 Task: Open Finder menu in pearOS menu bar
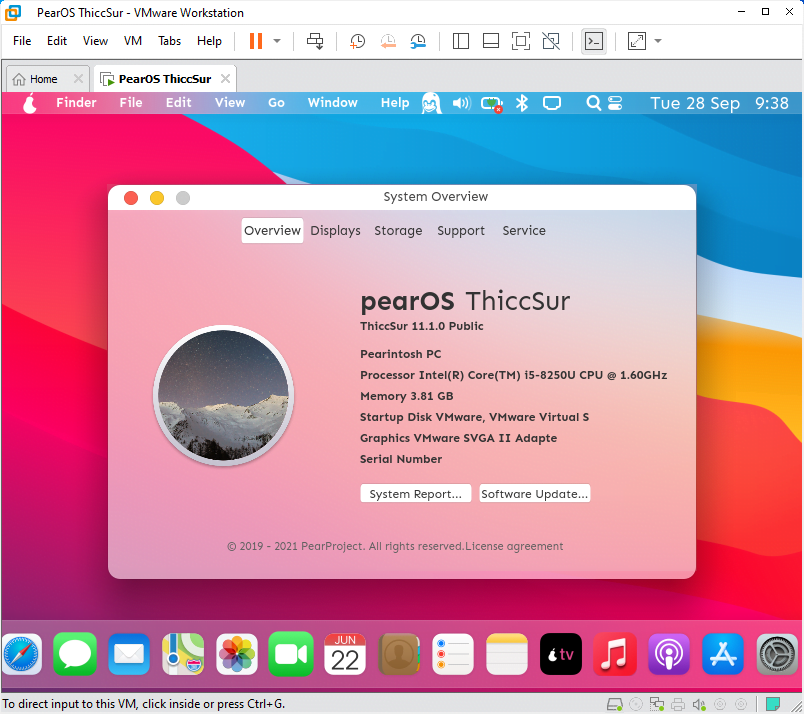coord(76,103)
